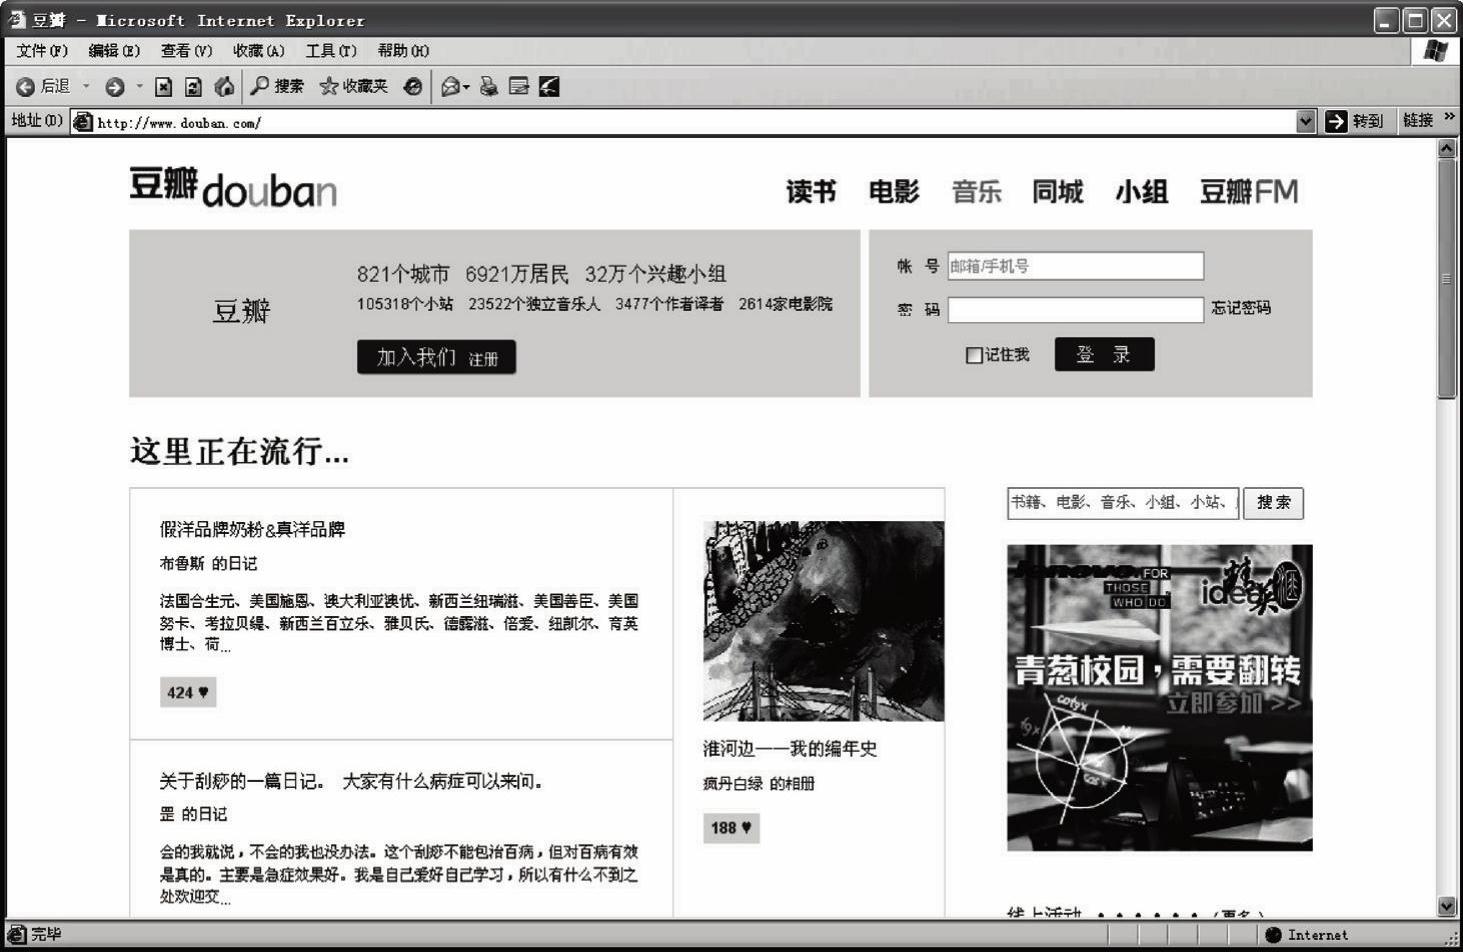Click the Edit page icon in toolbar
The height and width of the screenshot is (952, 1463).
point(519,87)
